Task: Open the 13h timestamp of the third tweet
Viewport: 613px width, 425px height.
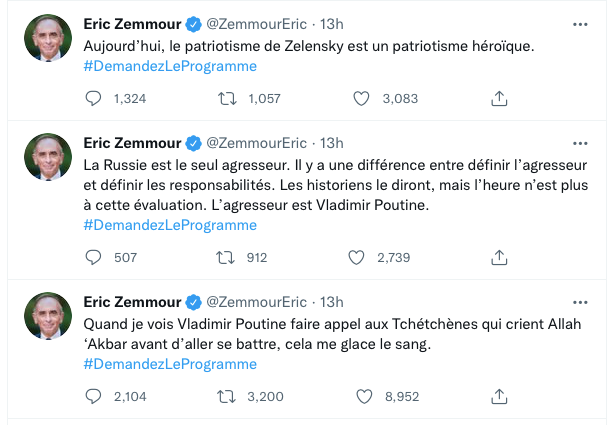Action: [x=332, y=302]
